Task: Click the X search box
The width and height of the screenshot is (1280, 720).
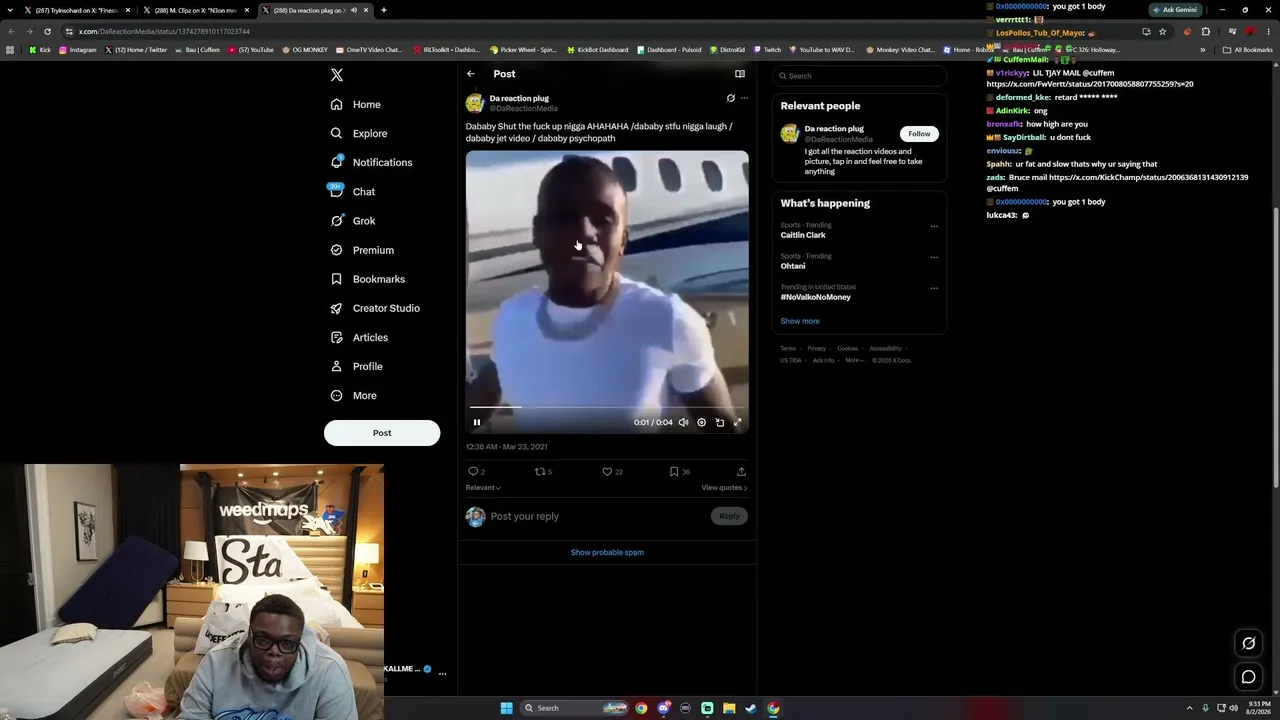Action: 859,76
